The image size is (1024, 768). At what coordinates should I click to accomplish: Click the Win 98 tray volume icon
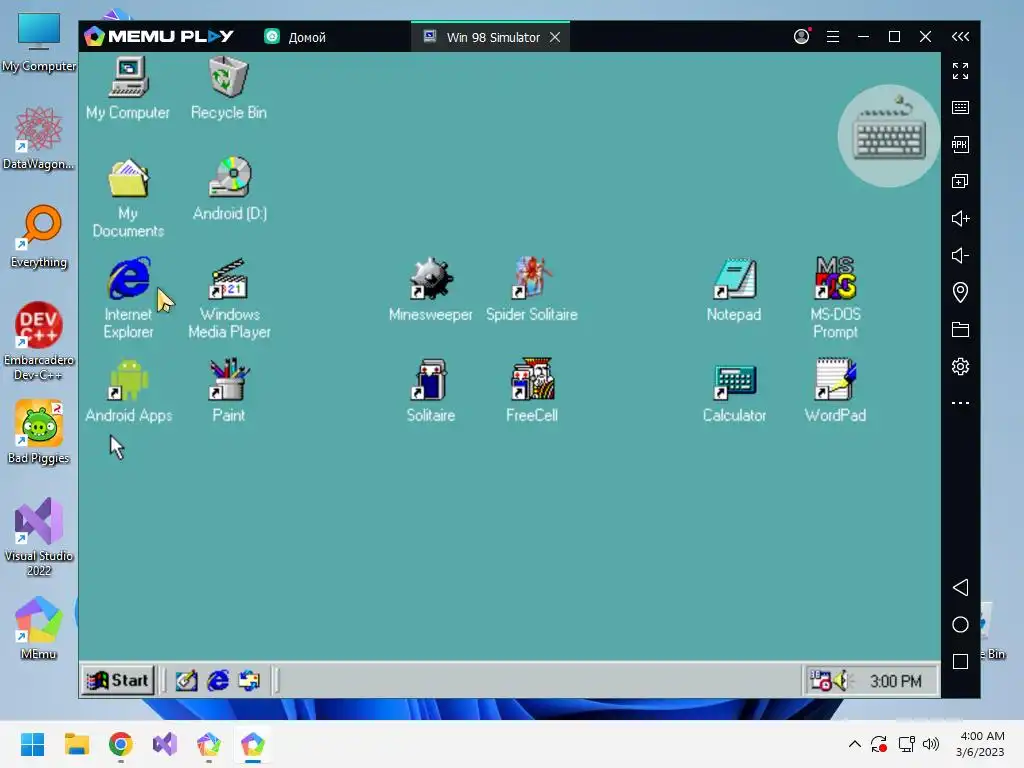[841, 680]
